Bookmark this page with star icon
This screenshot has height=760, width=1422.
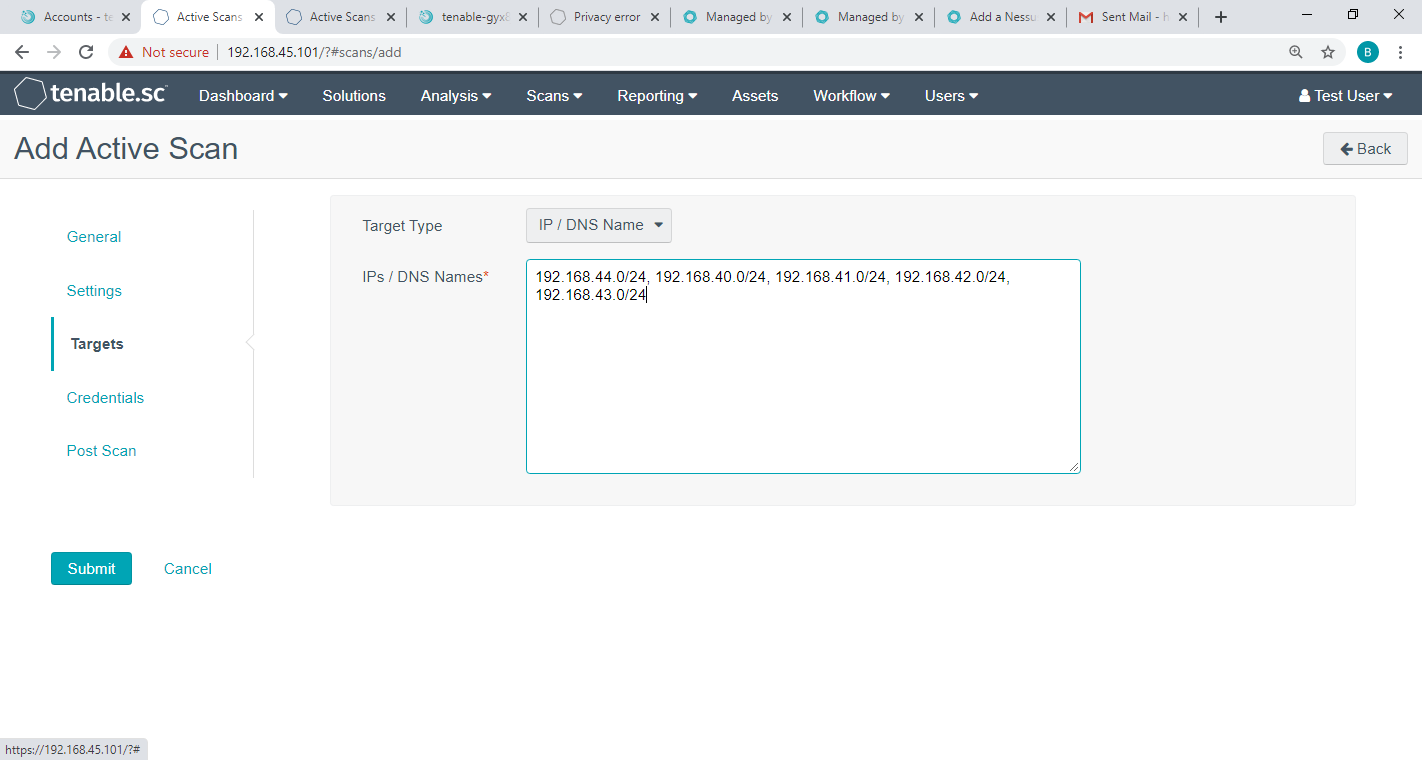(x=1328, y=52)
